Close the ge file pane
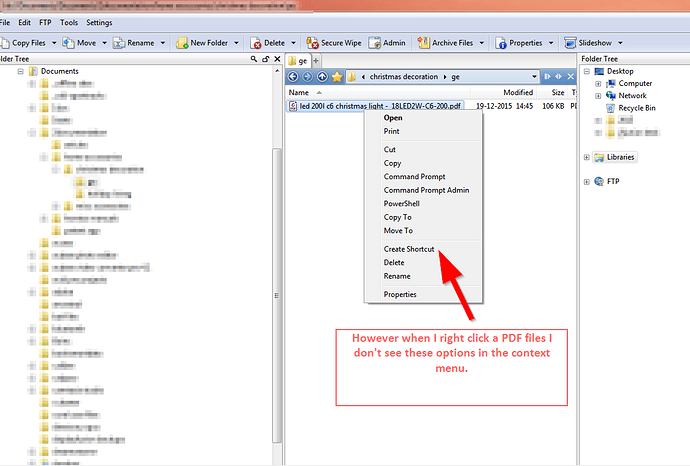This screenshot has width=690, height=466. click(x=570, y=77)
